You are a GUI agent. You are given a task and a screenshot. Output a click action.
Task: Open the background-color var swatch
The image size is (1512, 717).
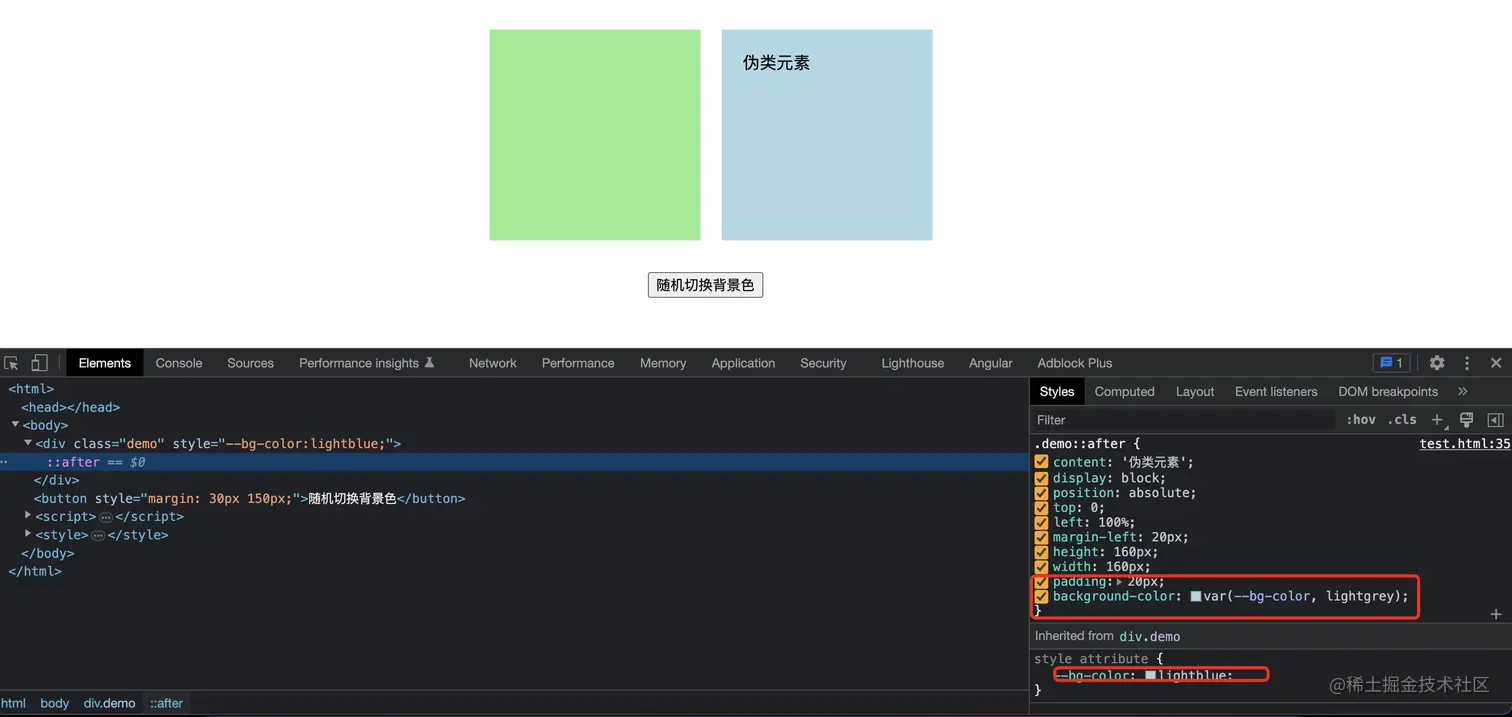click(1196, 597)
